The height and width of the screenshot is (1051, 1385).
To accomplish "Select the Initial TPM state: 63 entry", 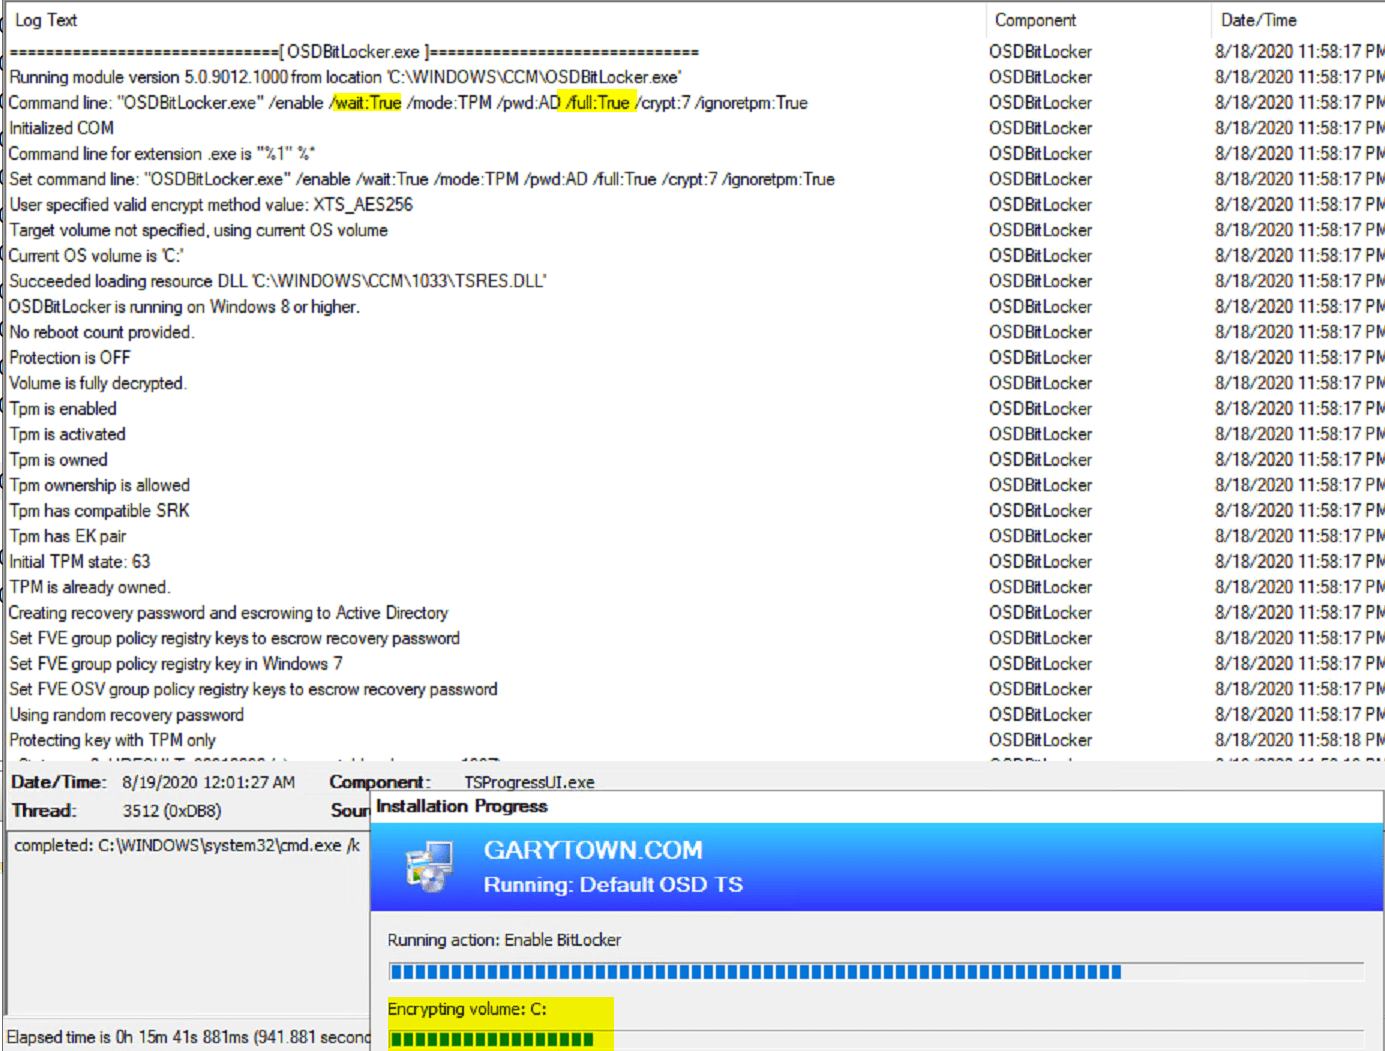I will pyautogui.click(x=79, y=561).
